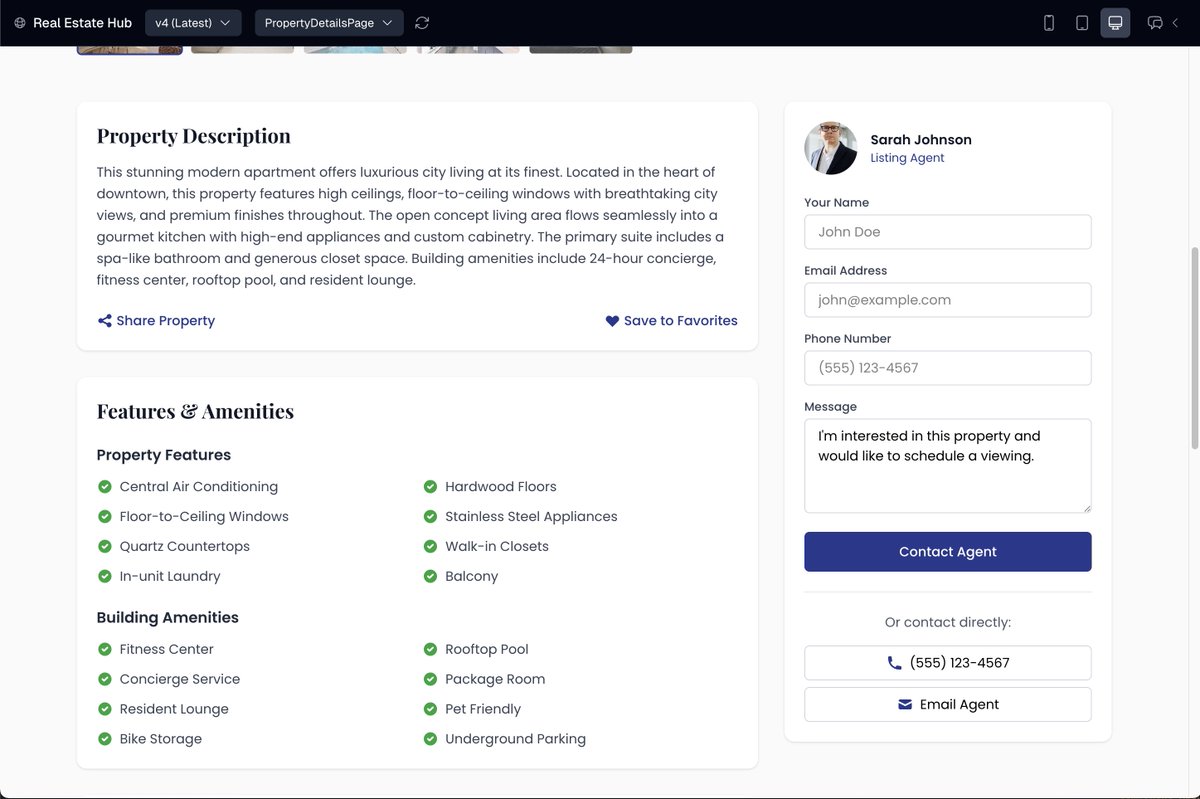
Task: Click the collapse chevron next to chat icon
Action: tap(1176, 23)
